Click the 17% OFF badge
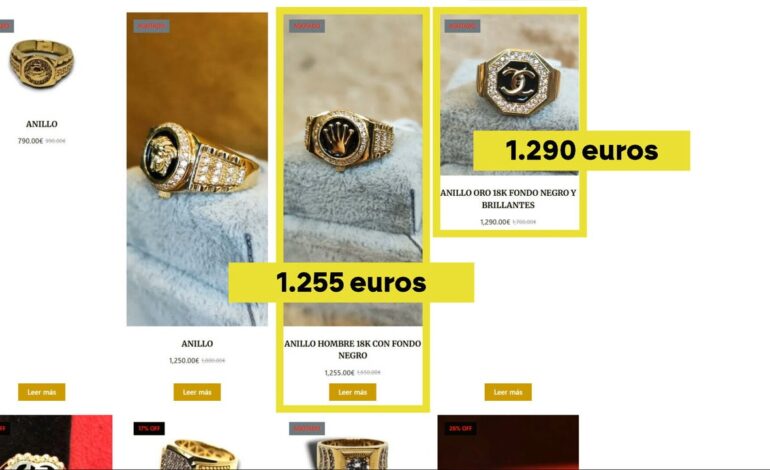 click(x=149, y=428)
